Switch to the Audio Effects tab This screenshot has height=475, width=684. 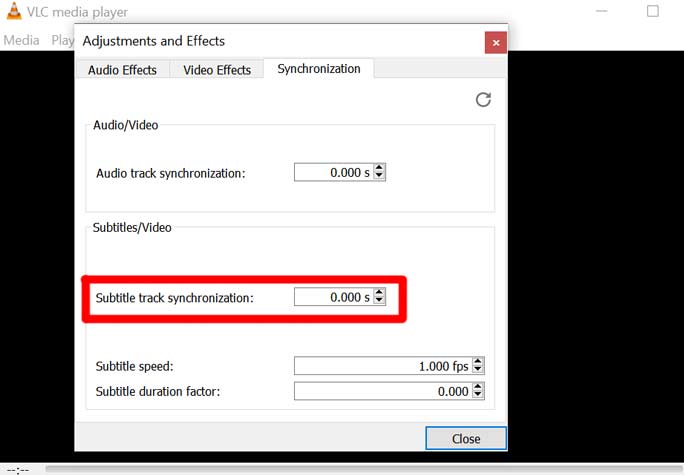(x=122, y=69)
